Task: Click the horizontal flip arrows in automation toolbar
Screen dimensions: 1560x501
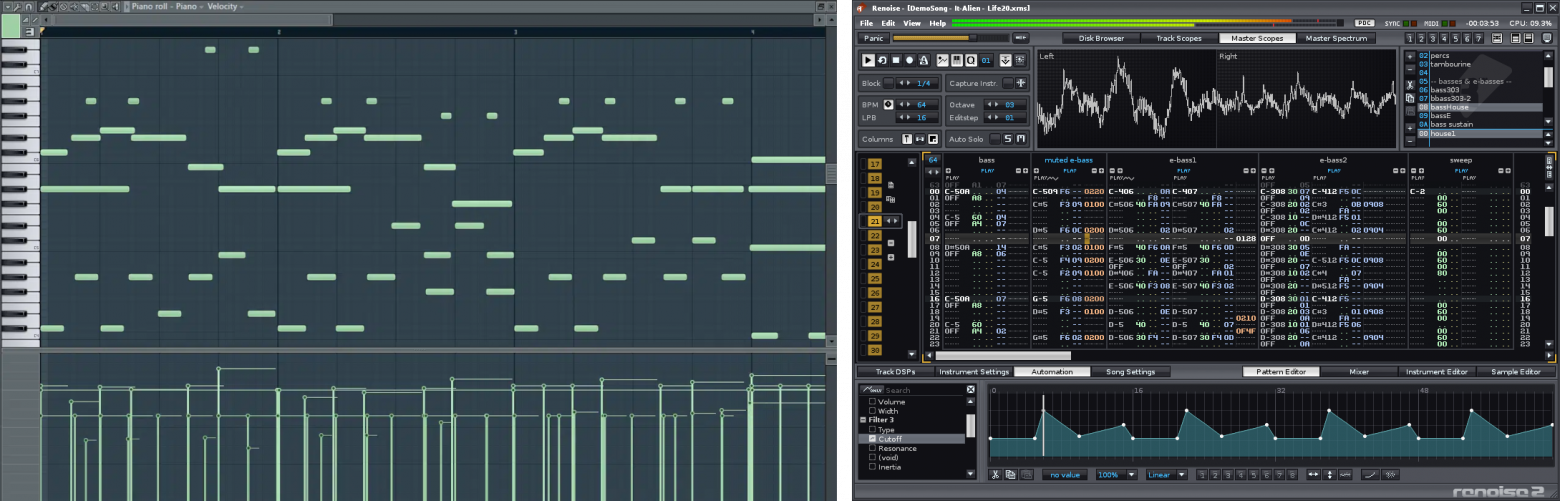Action: tap(1313, 474)
